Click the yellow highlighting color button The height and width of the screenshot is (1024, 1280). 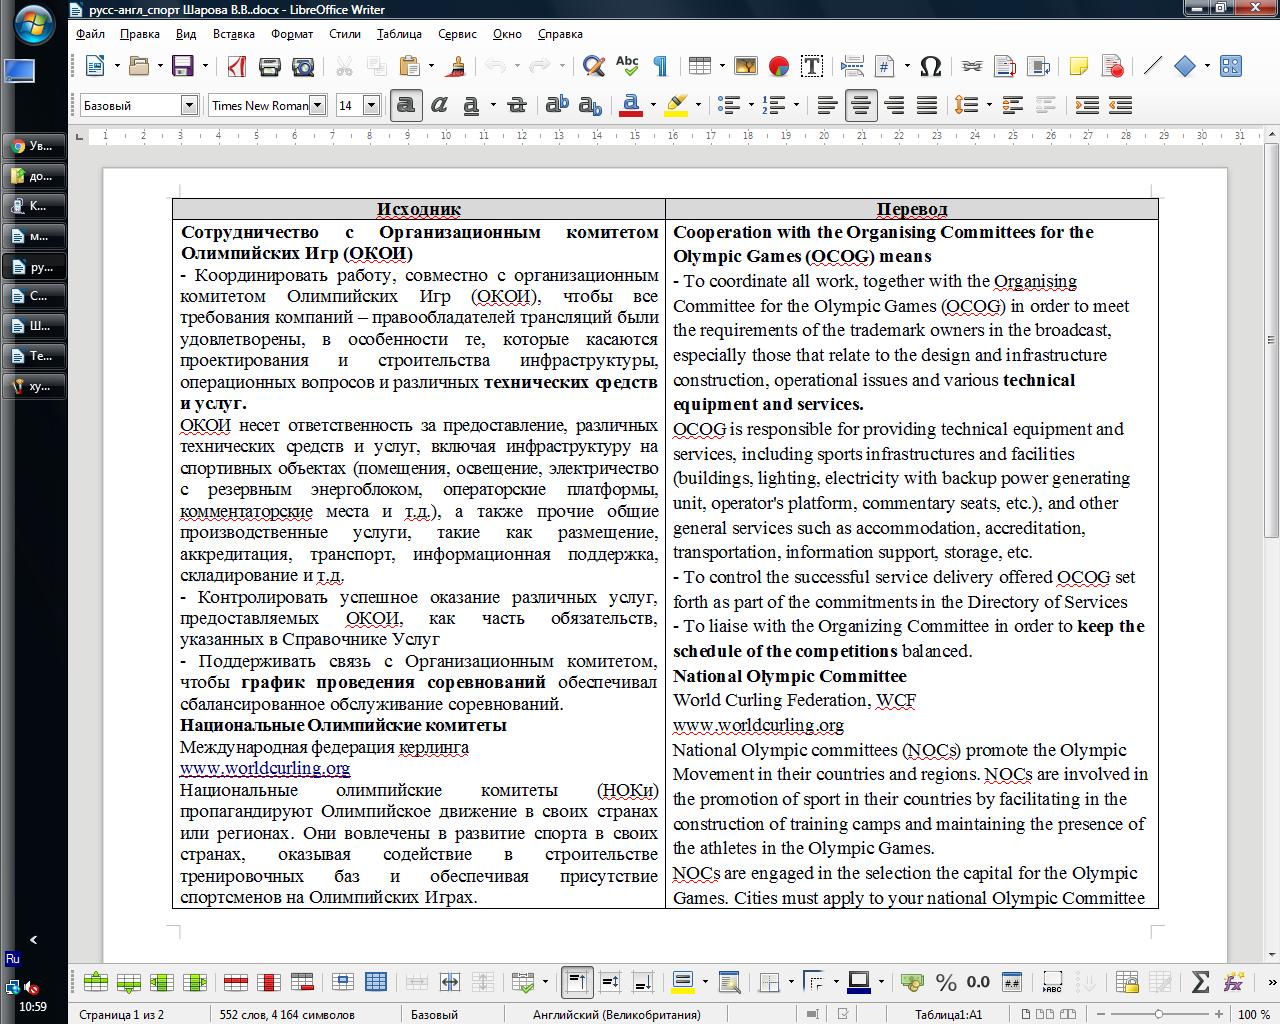click(677, 105)
